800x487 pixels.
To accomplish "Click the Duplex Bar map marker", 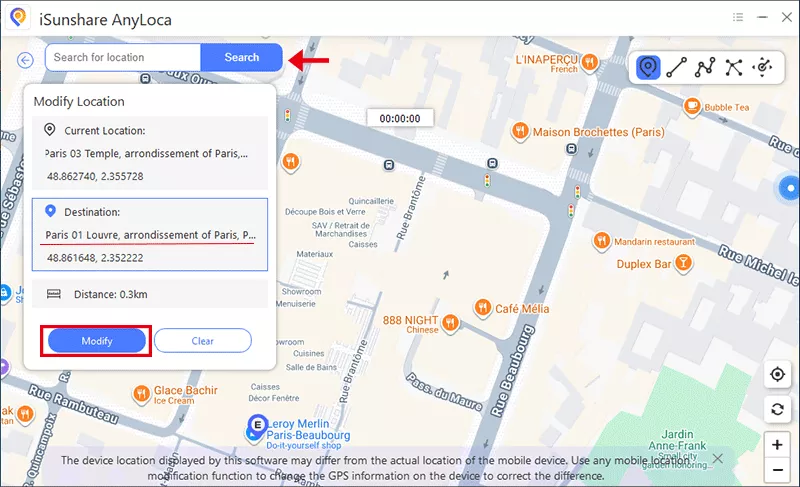I will 683,263.
